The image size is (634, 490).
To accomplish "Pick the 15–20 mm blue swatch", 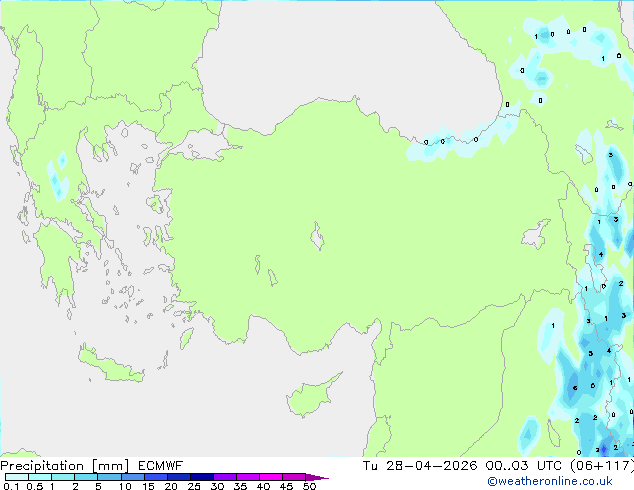I will click(155, 477).
